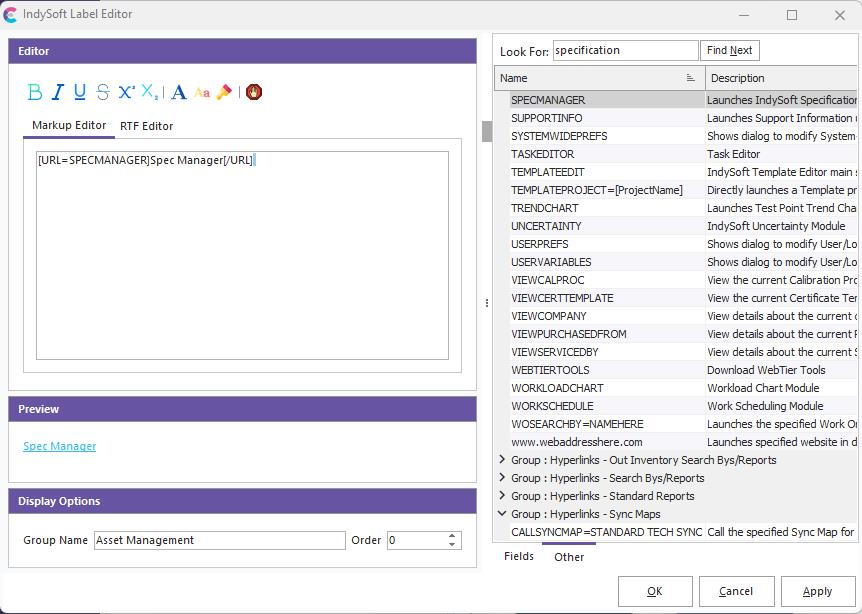Switch to the Fields tab

(518, 556)
